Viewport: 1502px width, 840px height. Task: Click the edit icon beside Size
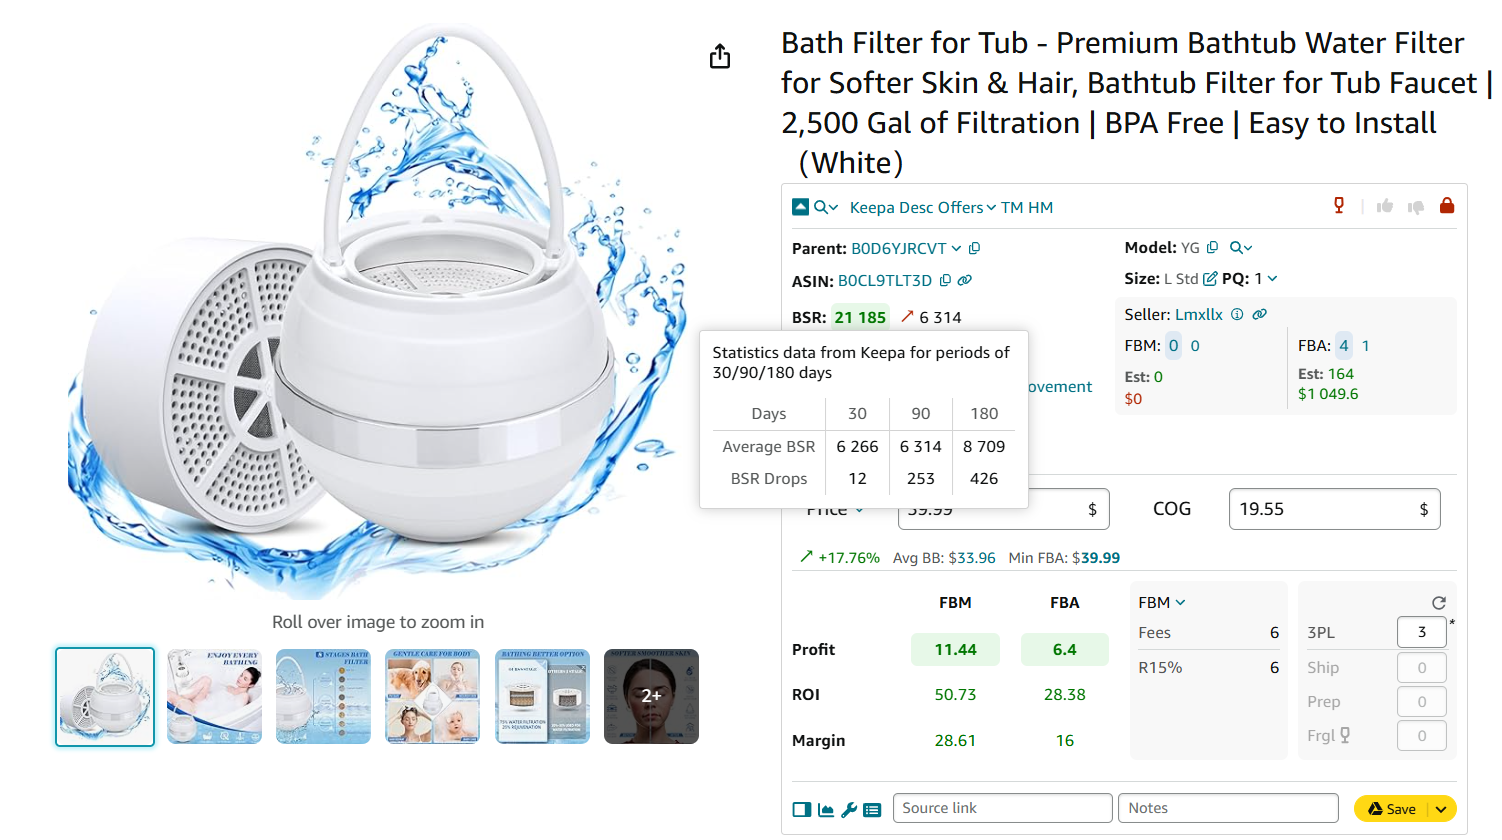click(1210, 279)
